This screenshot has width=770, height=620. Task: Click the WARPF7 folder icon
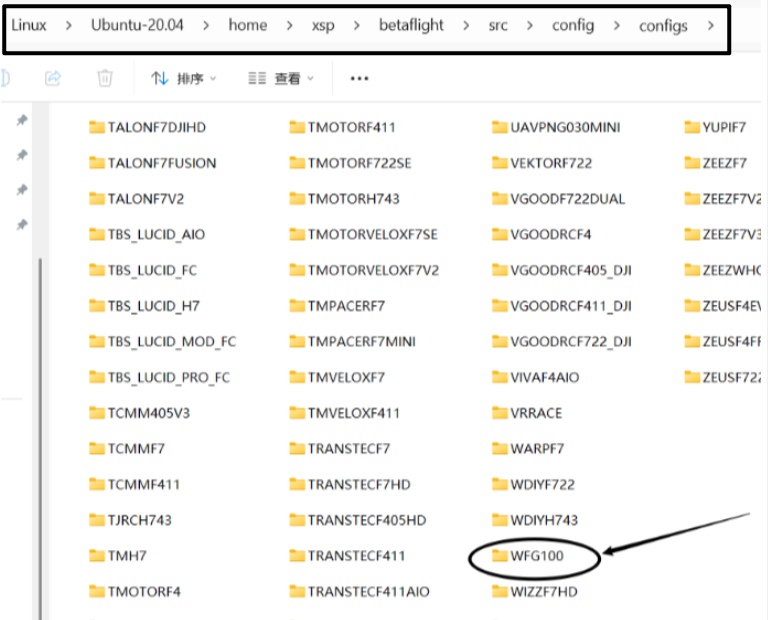coord(500,449)
